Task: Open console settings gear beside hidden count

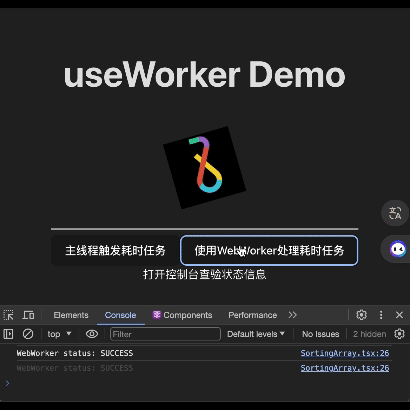Action: pos(399,334)
